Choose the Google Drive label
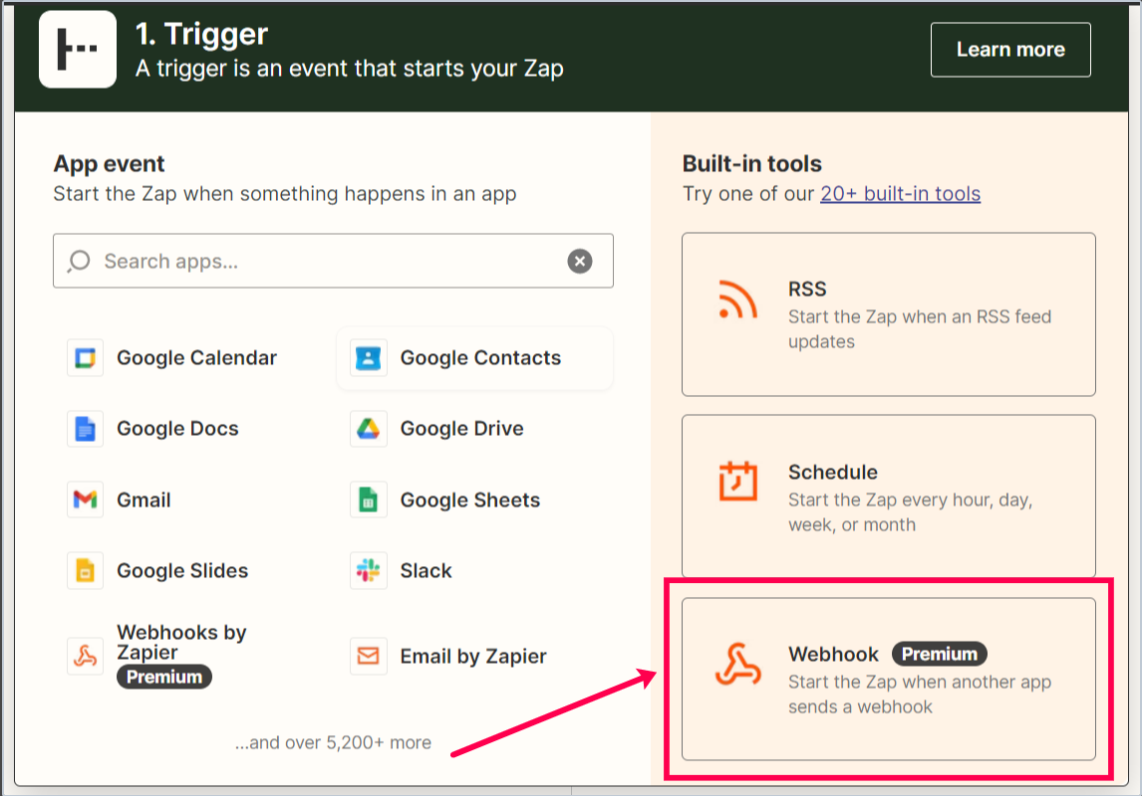The width and height of the screenshot is (1142, 796). 462,428
